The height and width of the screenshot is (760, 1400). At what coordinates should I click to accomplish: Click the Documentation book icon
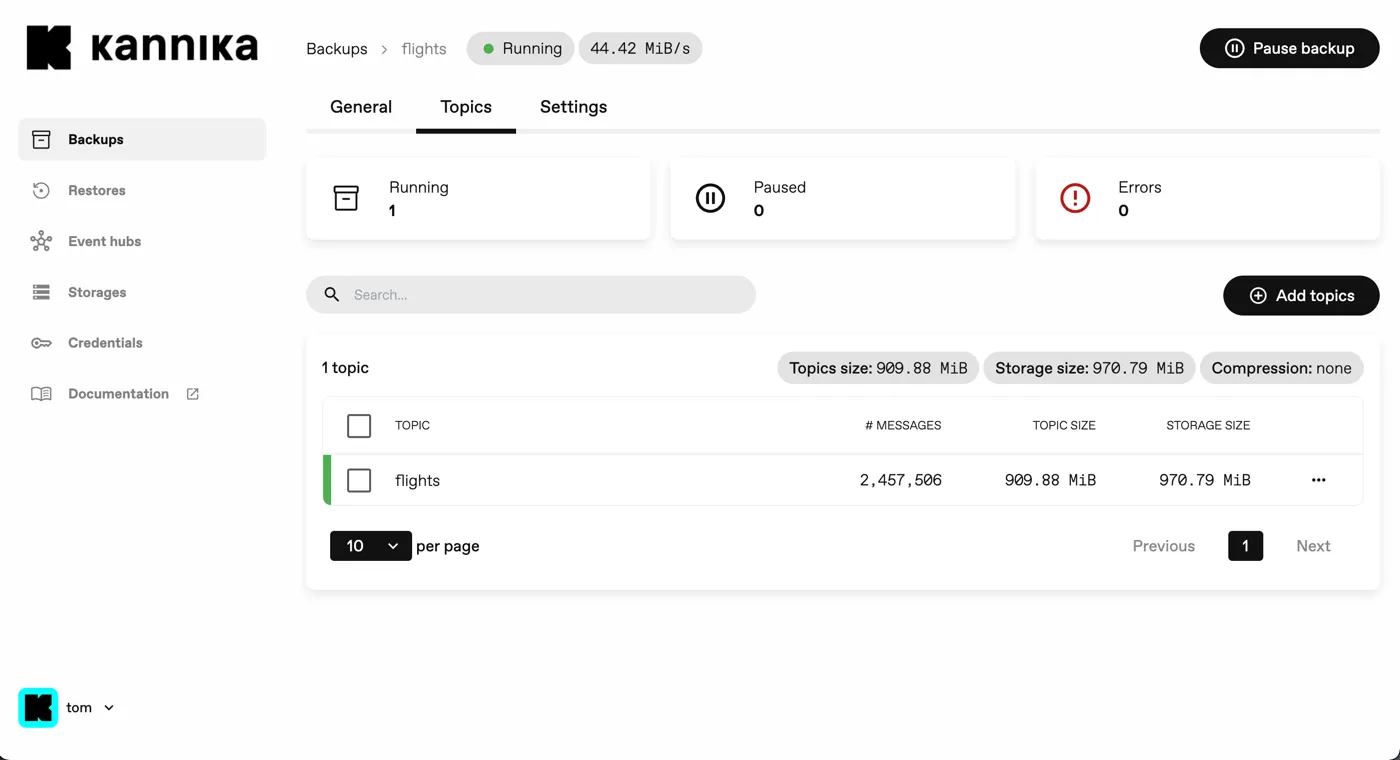(x=41, y=394)
